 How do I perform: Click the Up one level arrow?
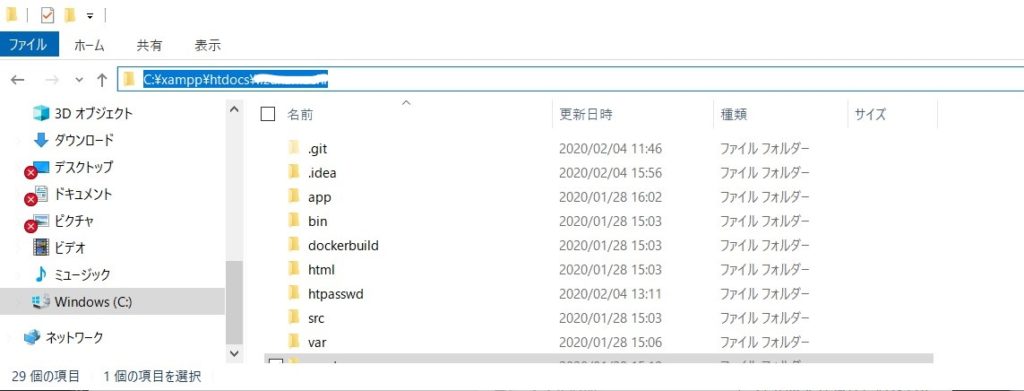[101, 80]
